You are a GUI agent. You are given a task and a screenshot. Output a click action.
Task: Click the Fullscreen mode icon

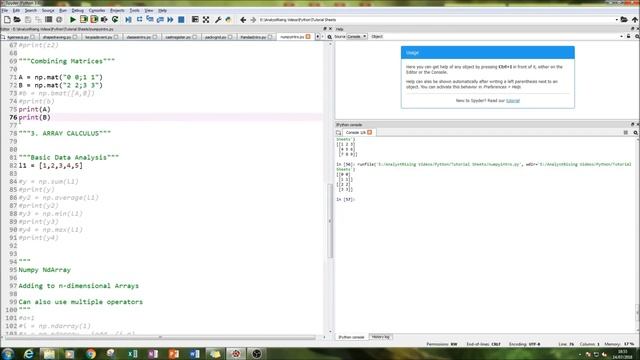[x=206, y=20]
